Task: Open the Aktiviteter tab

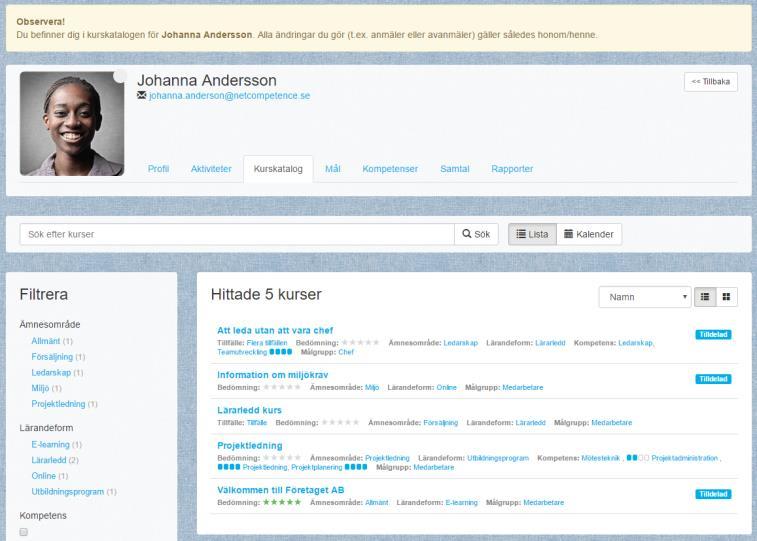Action: 211,169
